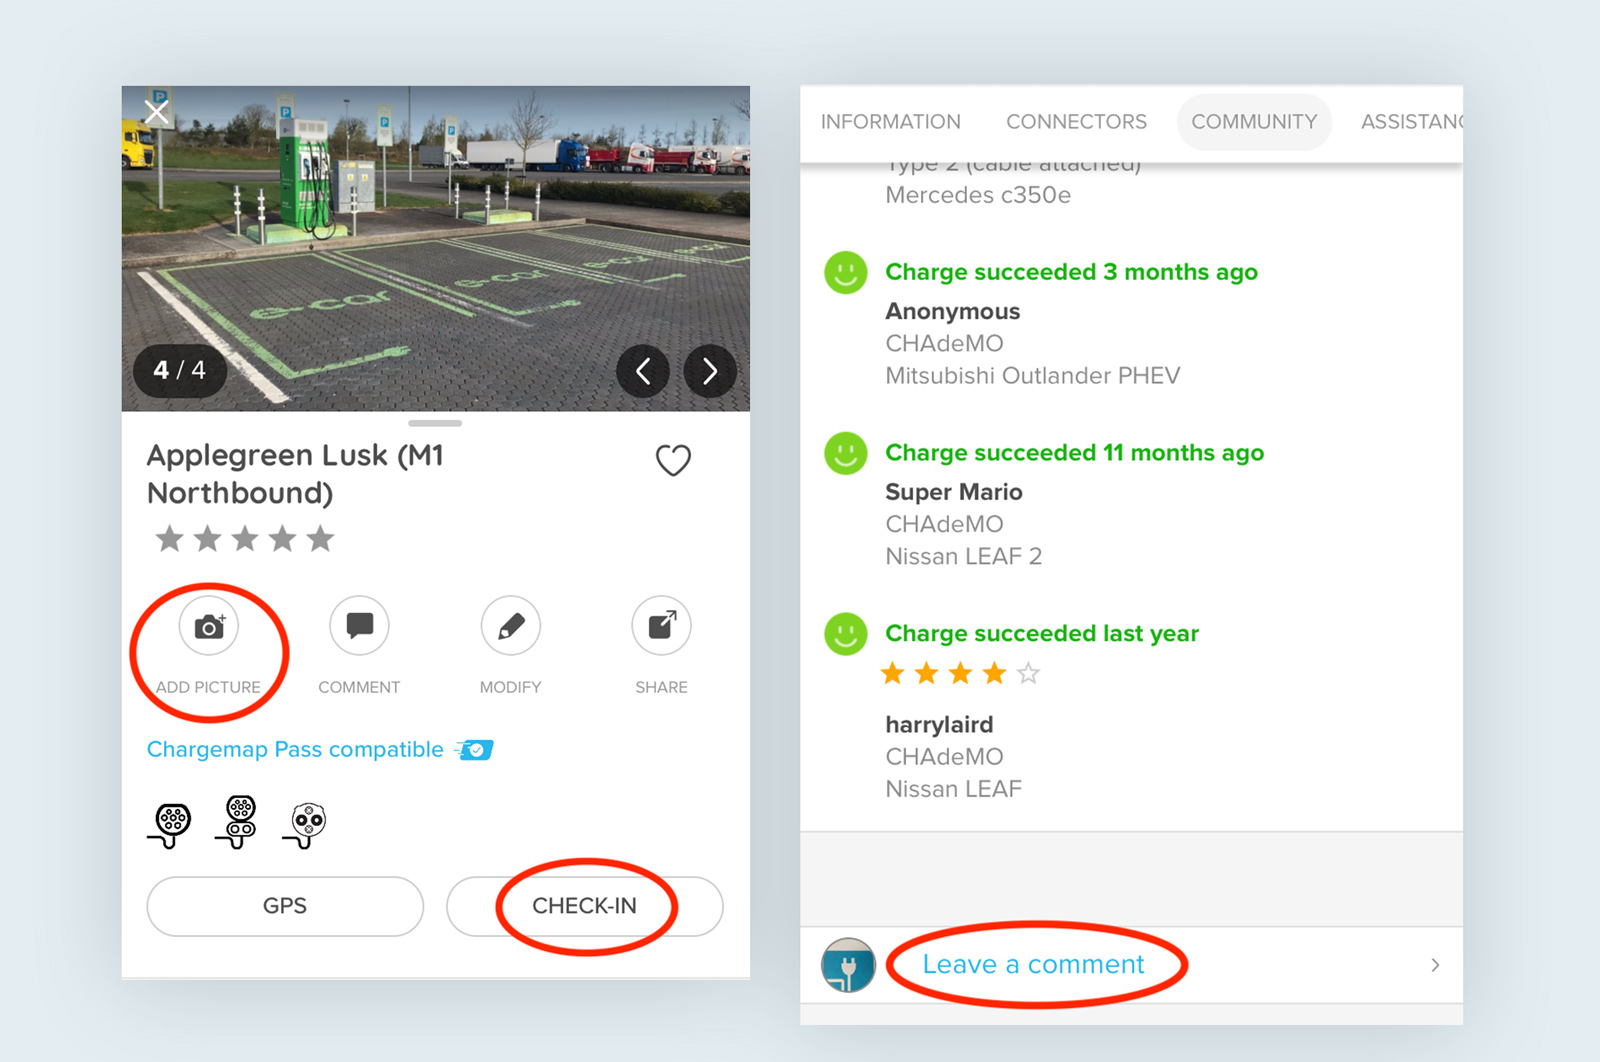Click the station's five grey stars rating

(245, 539)
